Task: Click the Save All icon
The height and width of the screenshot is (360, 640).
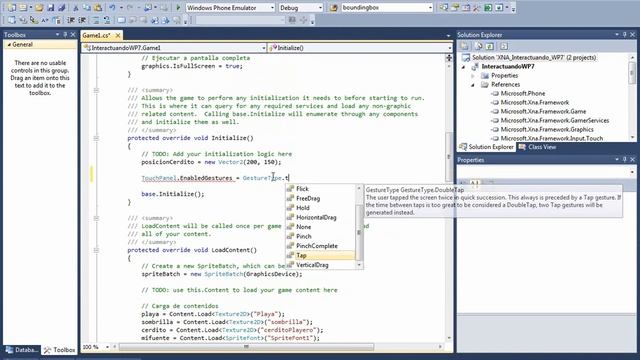Action: click(62, 7)
